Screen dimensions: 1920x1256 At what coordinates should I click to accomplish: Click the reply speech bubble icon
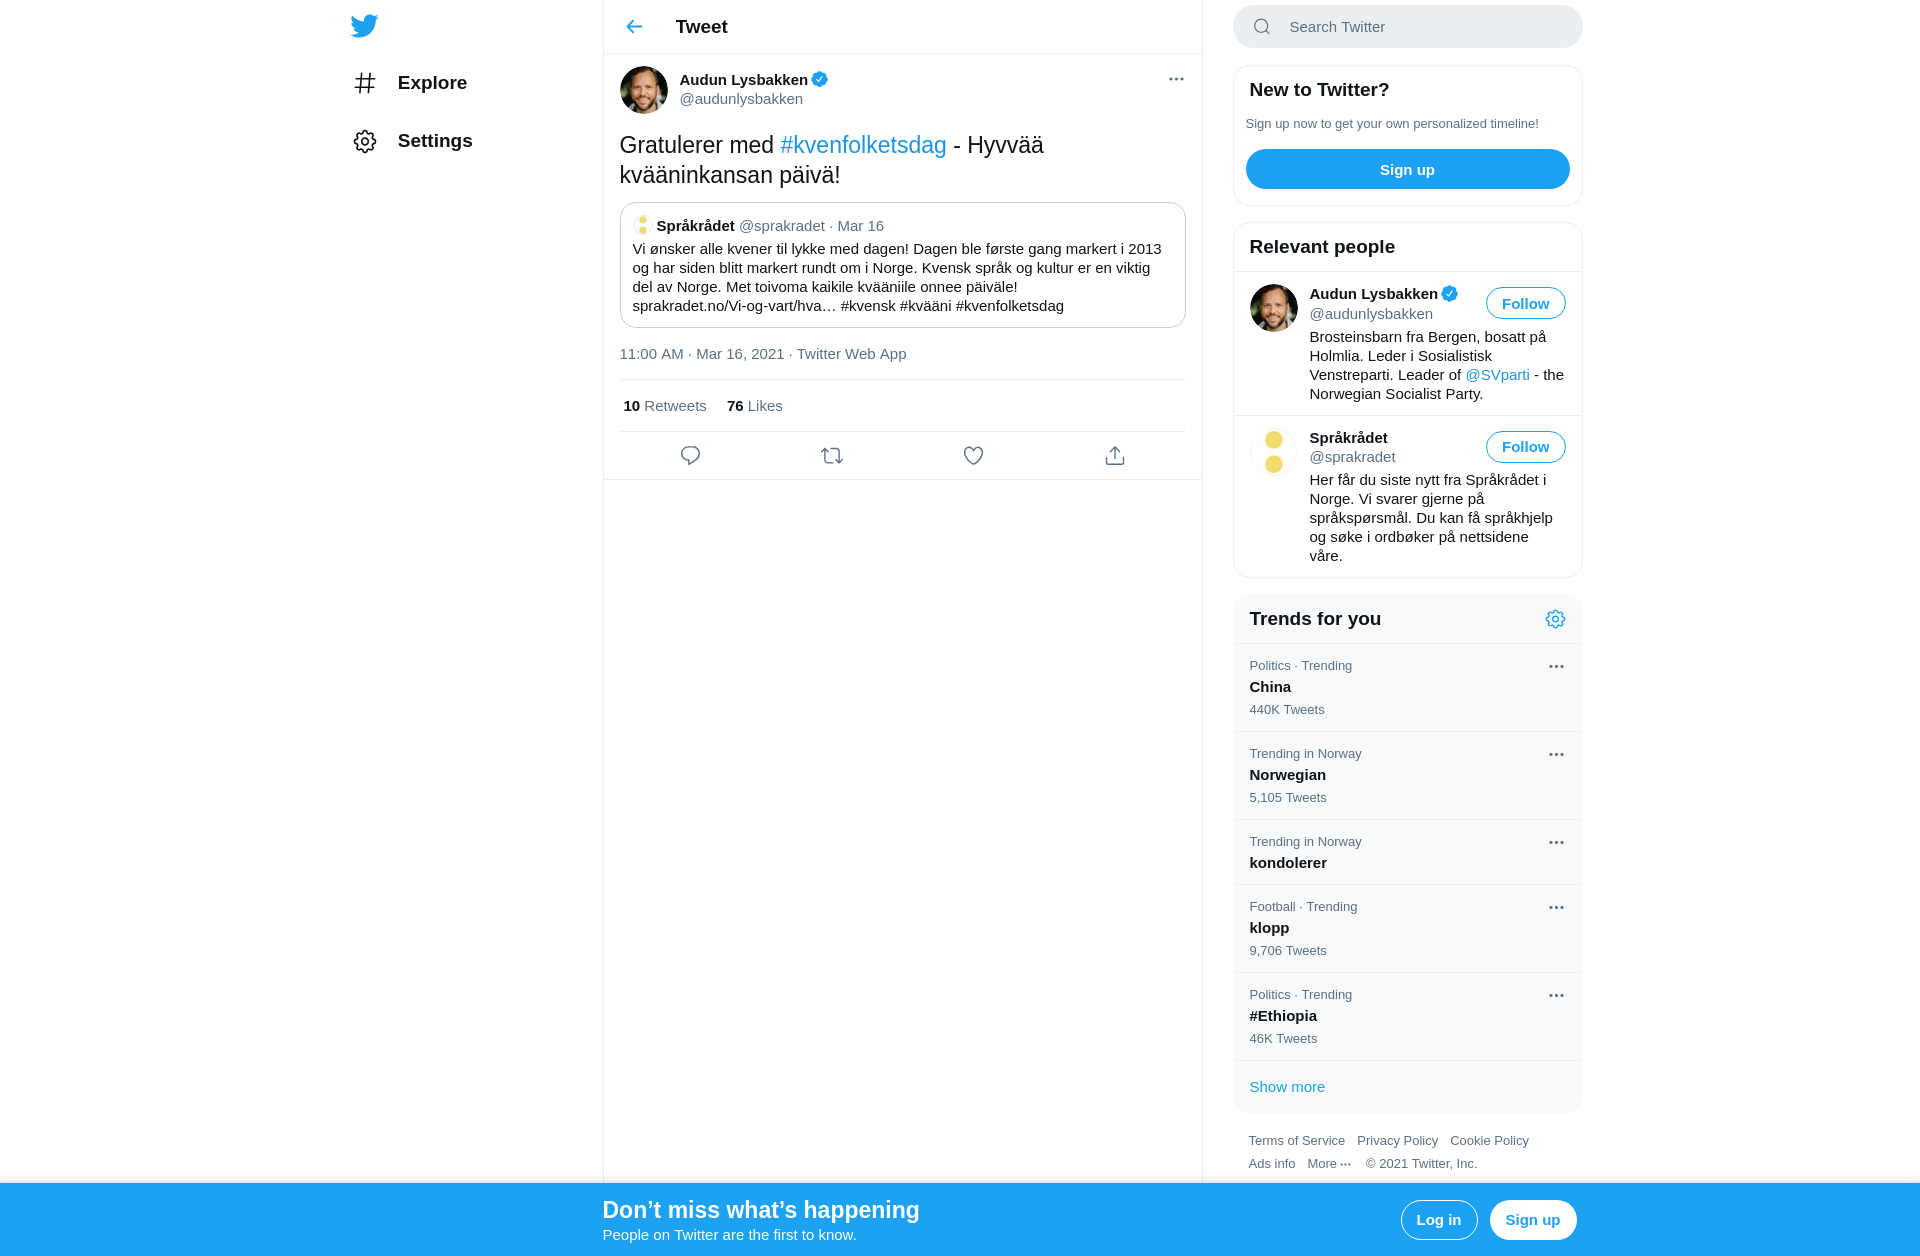[690, 456]
